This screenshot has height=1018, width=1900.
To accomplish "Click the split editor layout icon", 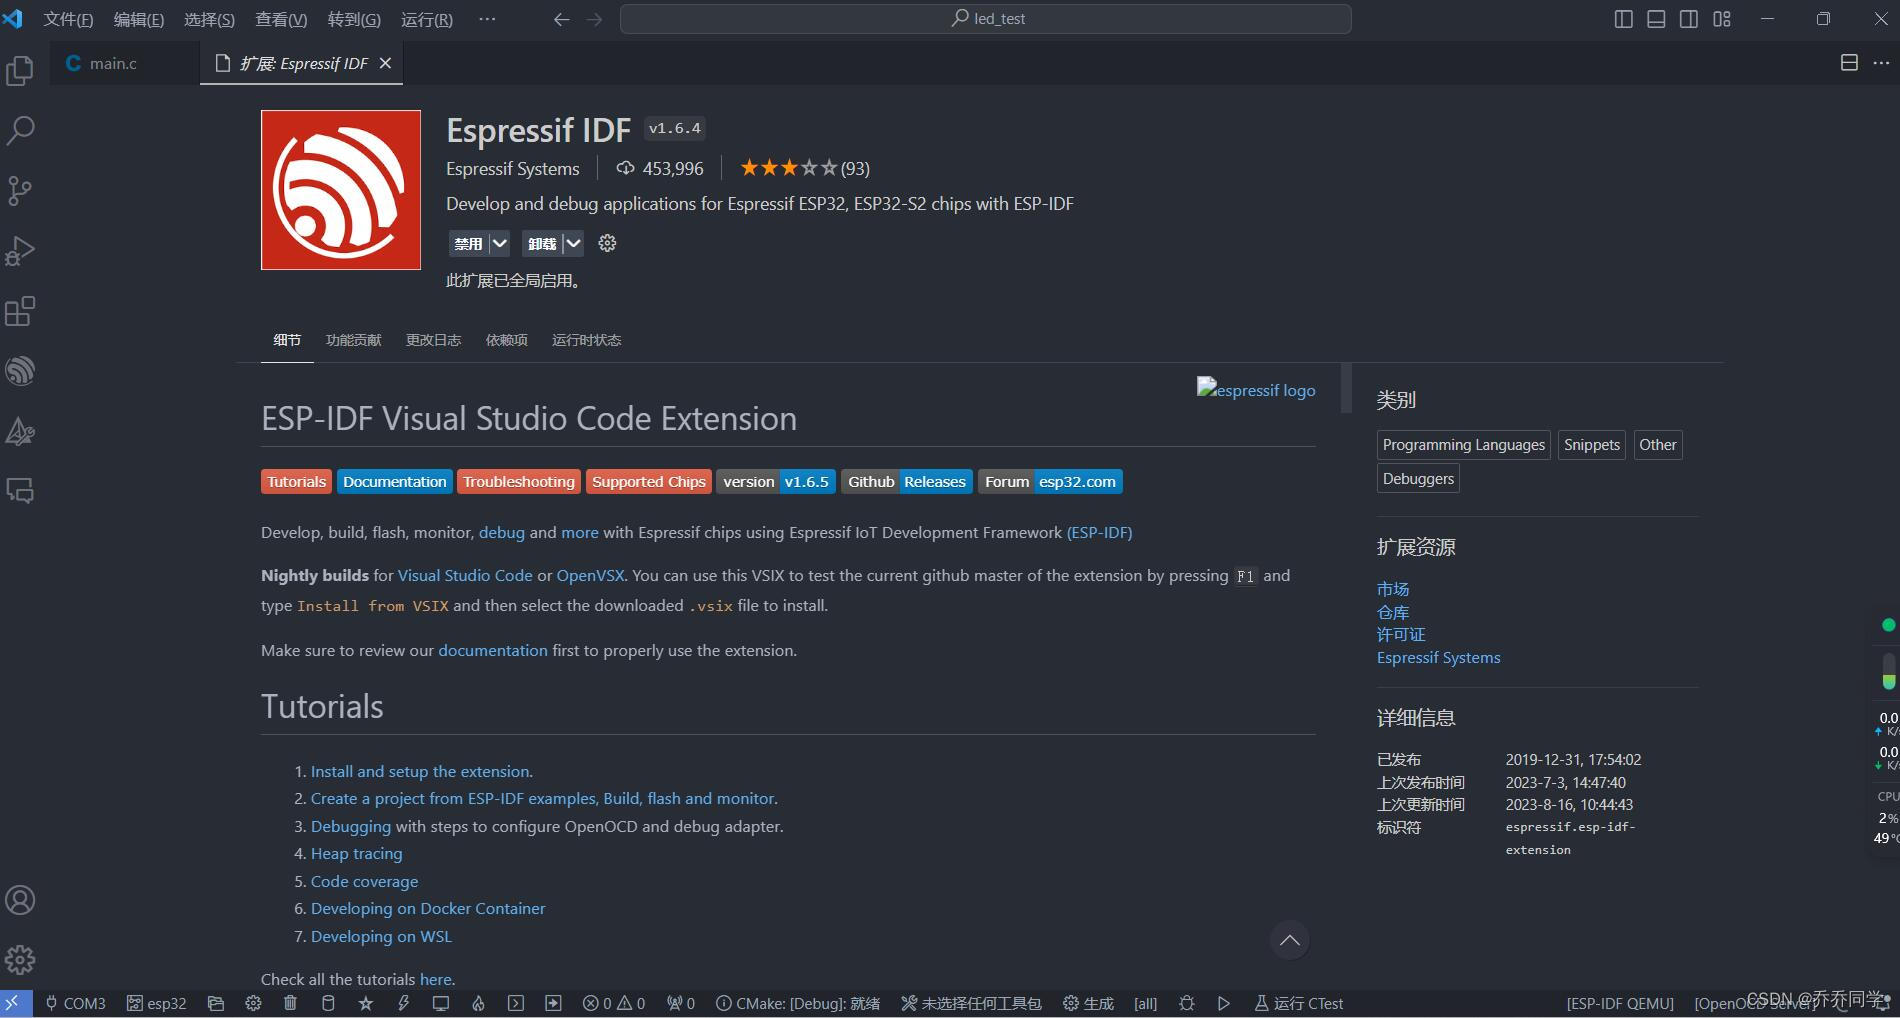I will [x=1849, y=63].
